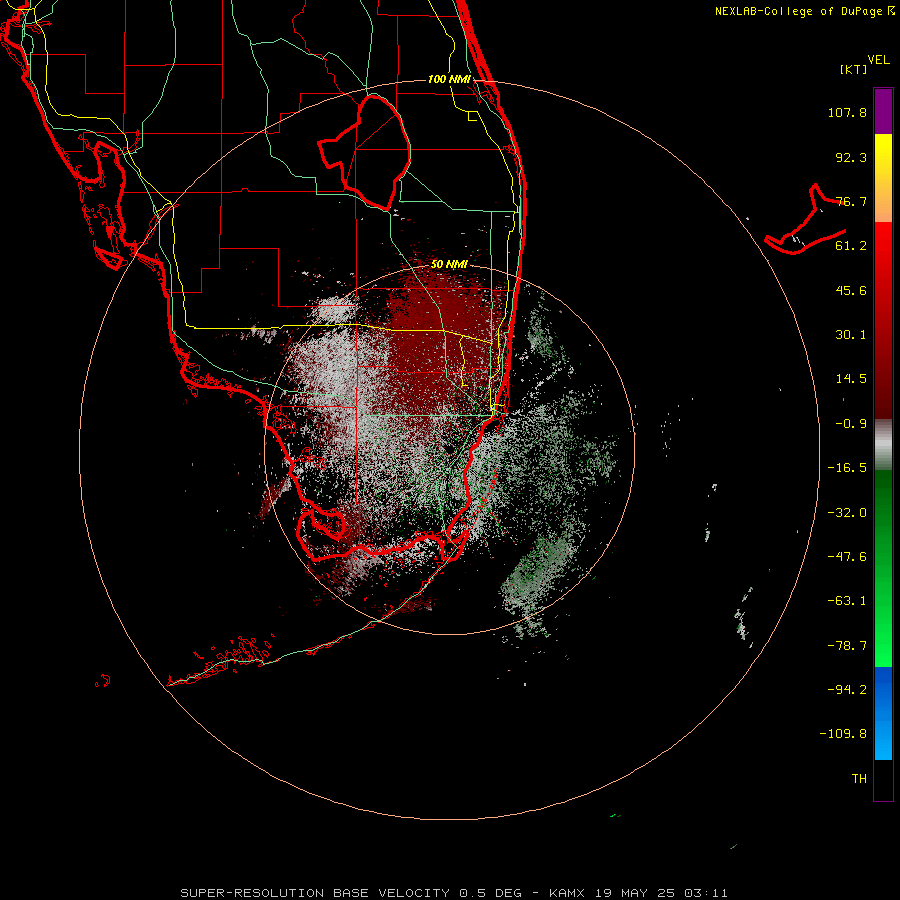
Task: Click the [KT] units label
Action: click(x=854, y=69)
